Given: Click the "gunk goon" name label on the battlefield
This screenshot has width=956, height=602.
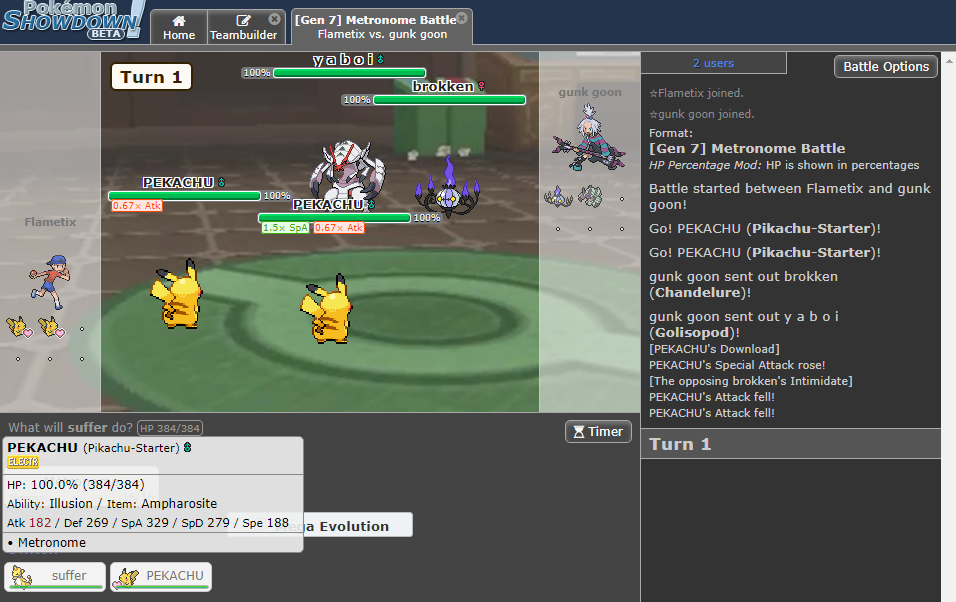Looking at the screenshot, I should pos(590,92).
